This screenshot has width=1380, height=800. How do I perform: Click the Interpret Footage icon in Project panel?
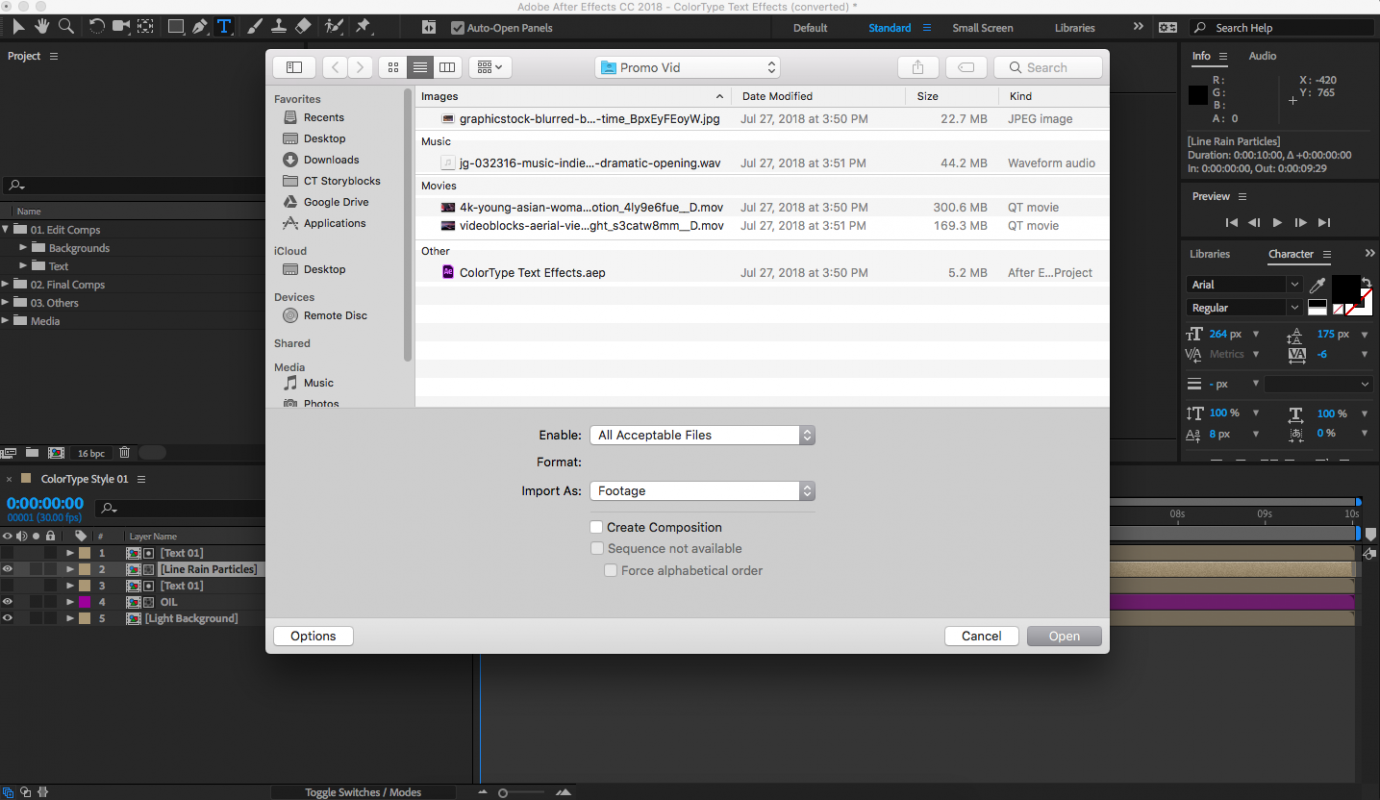[x=9, y=453]
